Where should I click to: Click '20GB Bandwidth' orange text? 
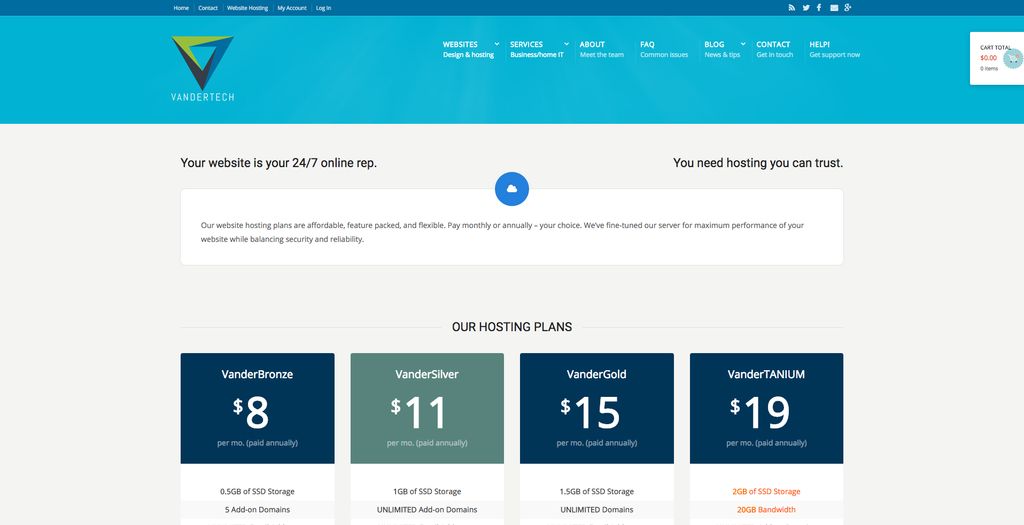(x=767, y=510)
